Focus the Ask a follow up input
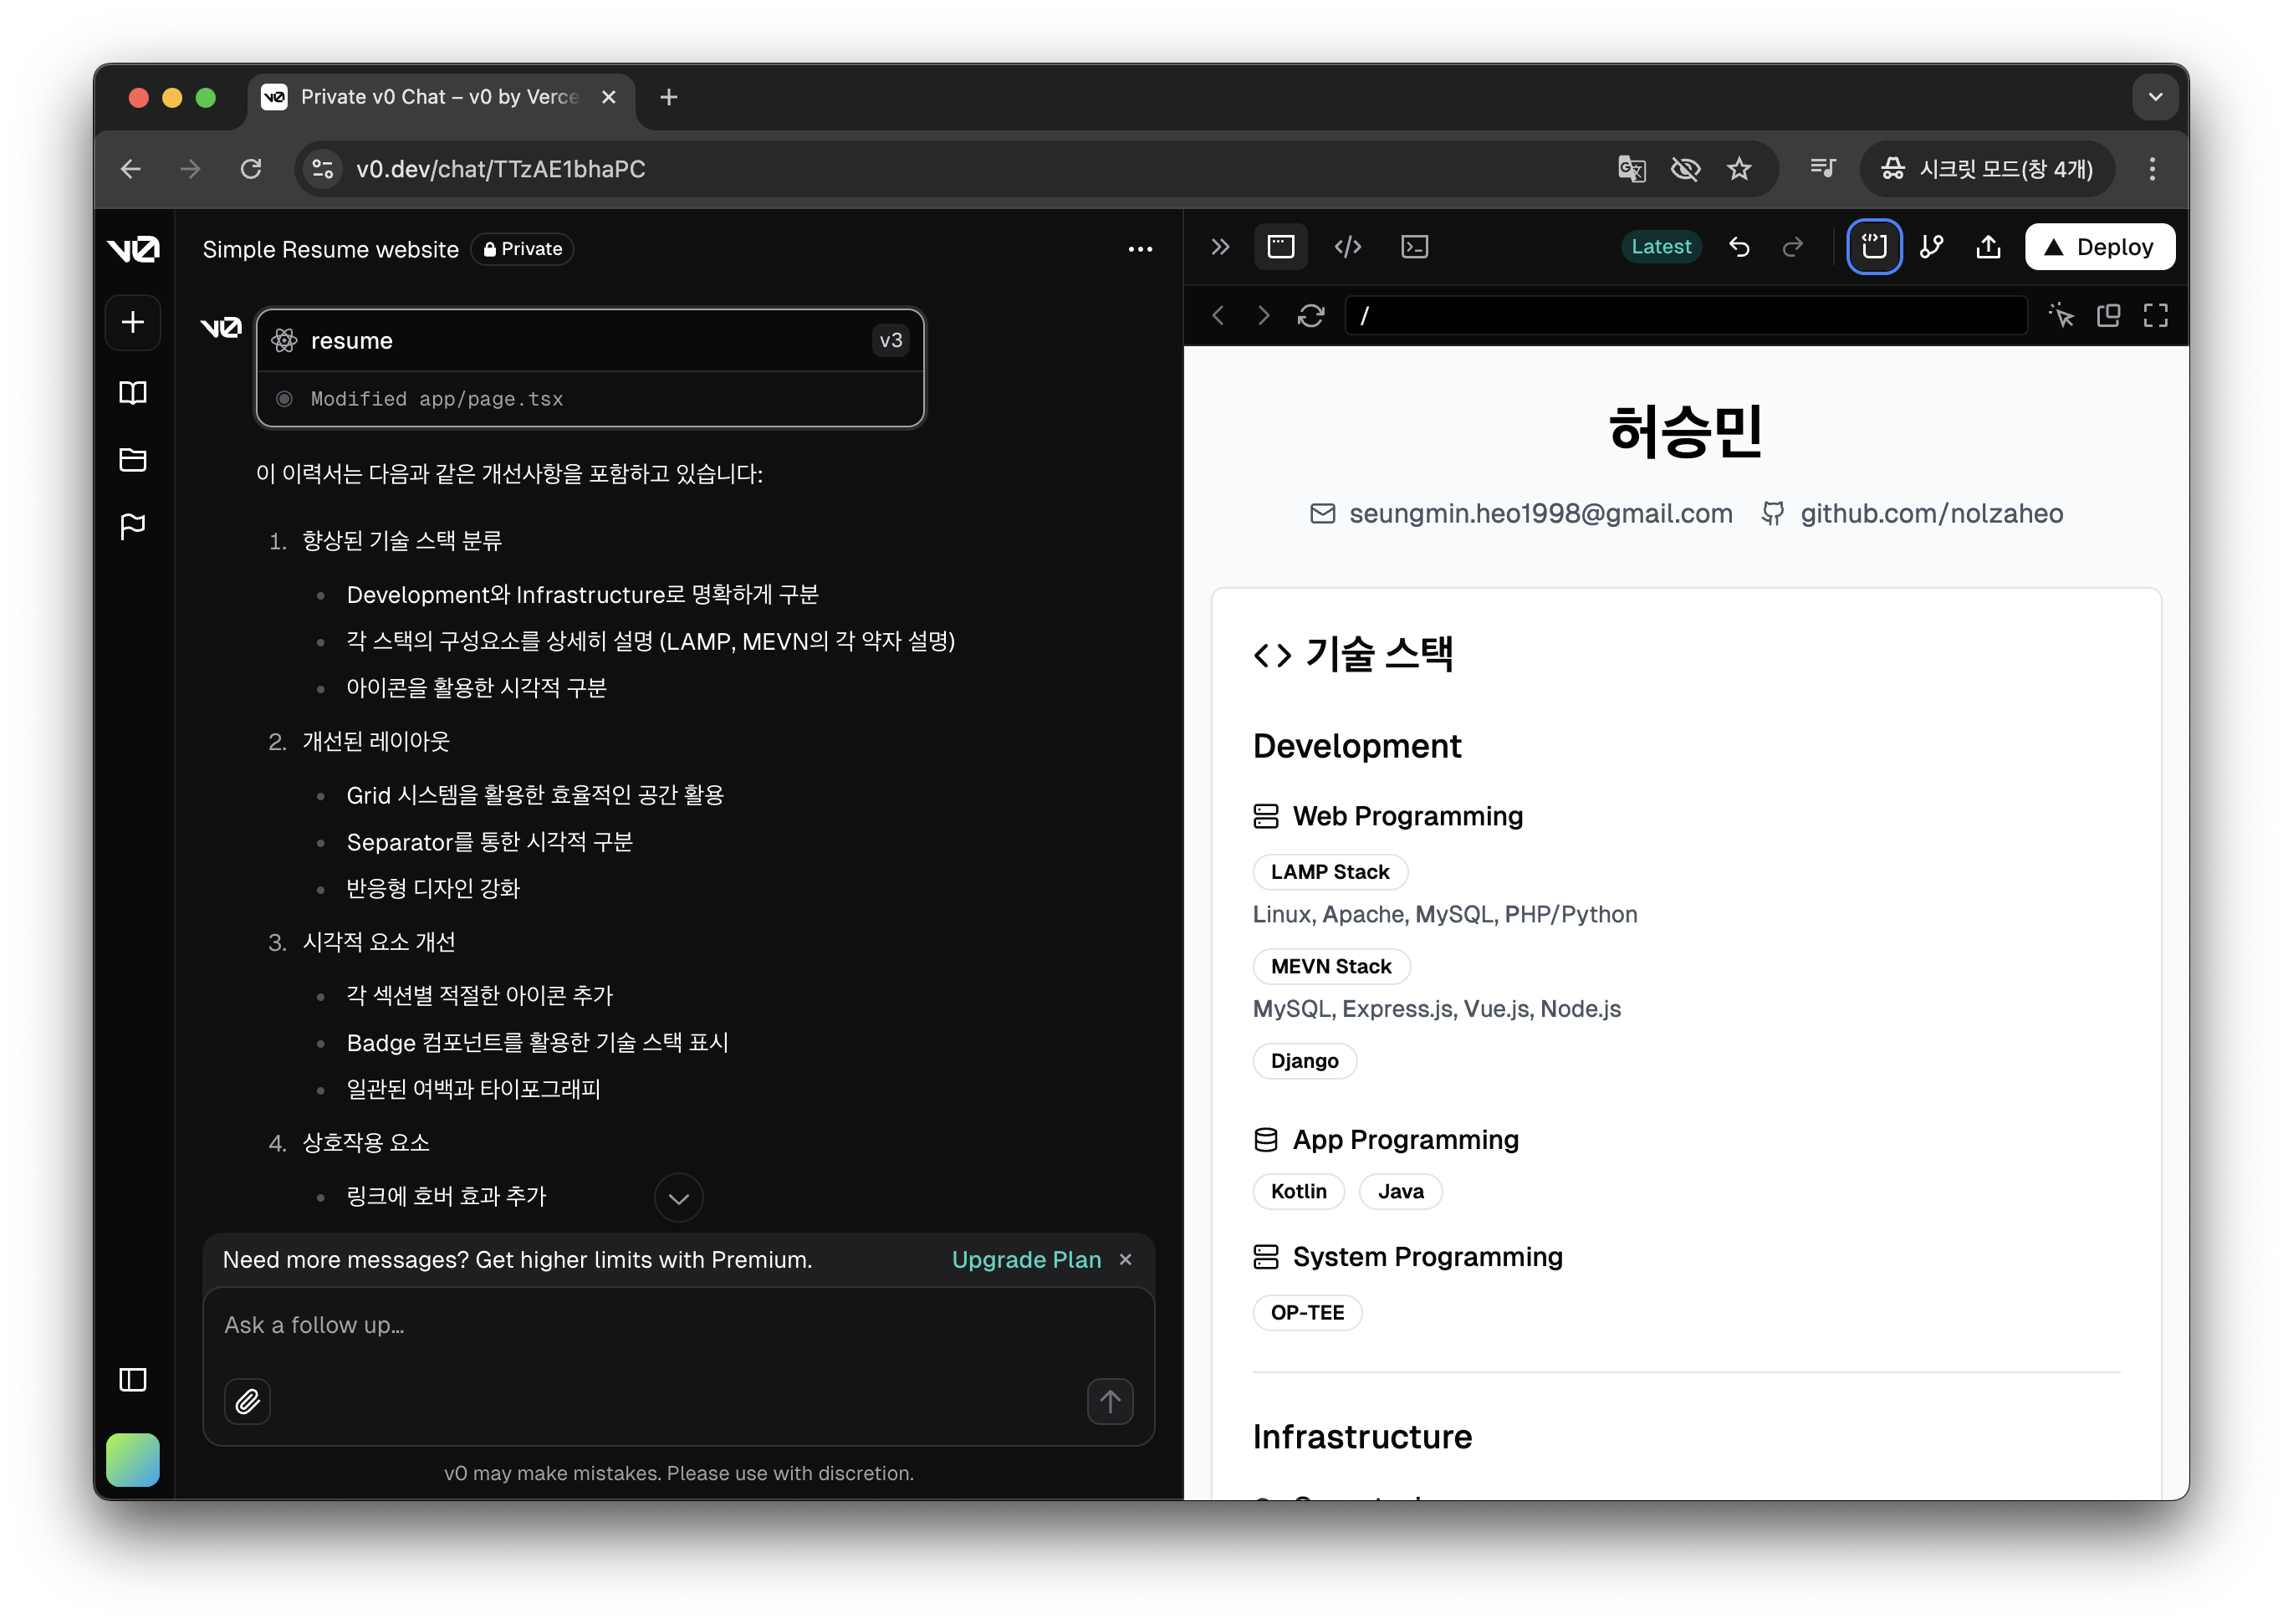Image resolution: width=2283 pixels, height=1624 pixels. [x=678, y=1326]
